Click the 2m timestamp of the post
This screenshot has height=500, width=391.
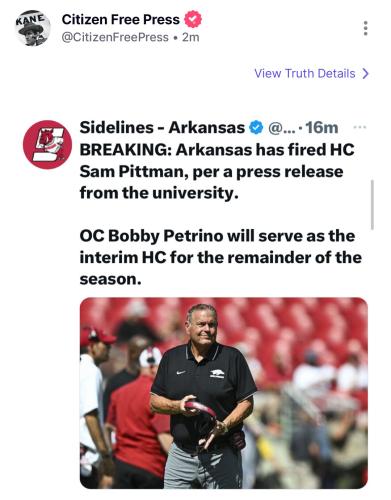(191, 37)
